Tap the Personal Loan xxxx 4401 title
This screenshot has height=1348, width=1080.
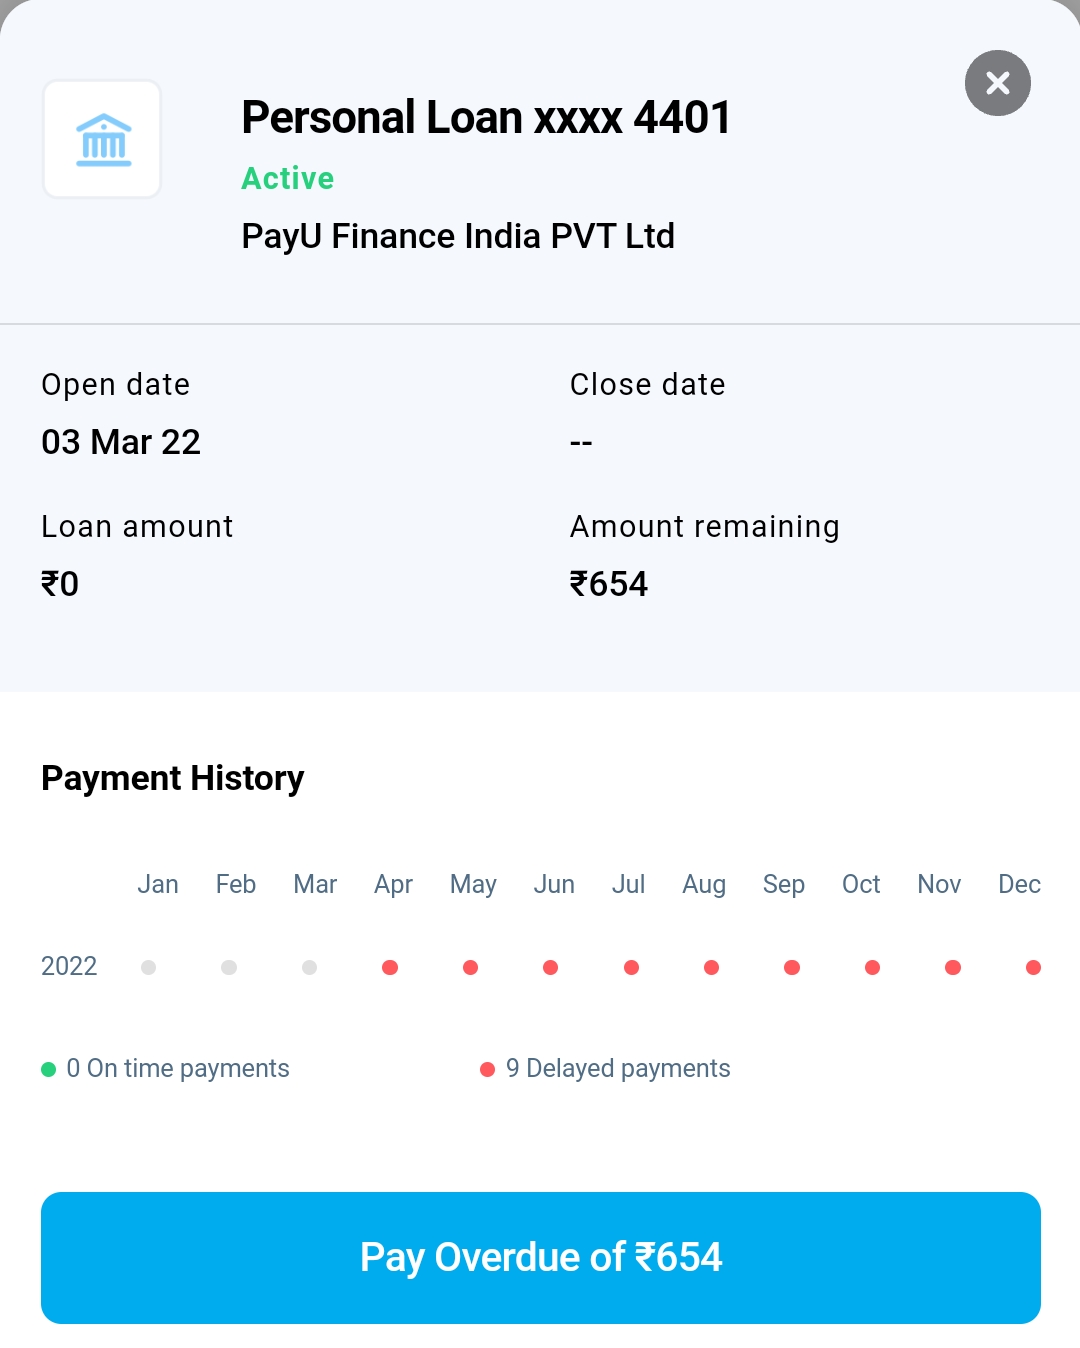point(486,117)
